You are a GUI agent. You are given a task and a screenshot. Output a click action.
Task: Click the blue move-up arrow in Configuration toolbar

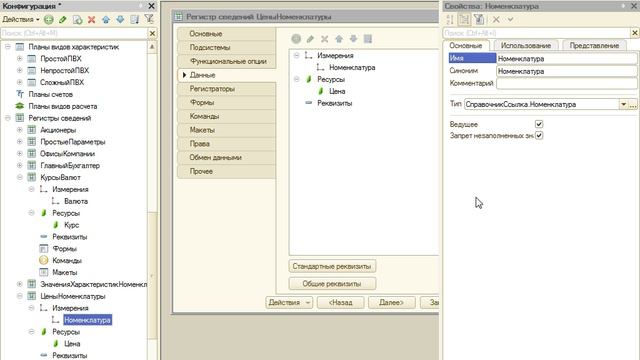106,19
